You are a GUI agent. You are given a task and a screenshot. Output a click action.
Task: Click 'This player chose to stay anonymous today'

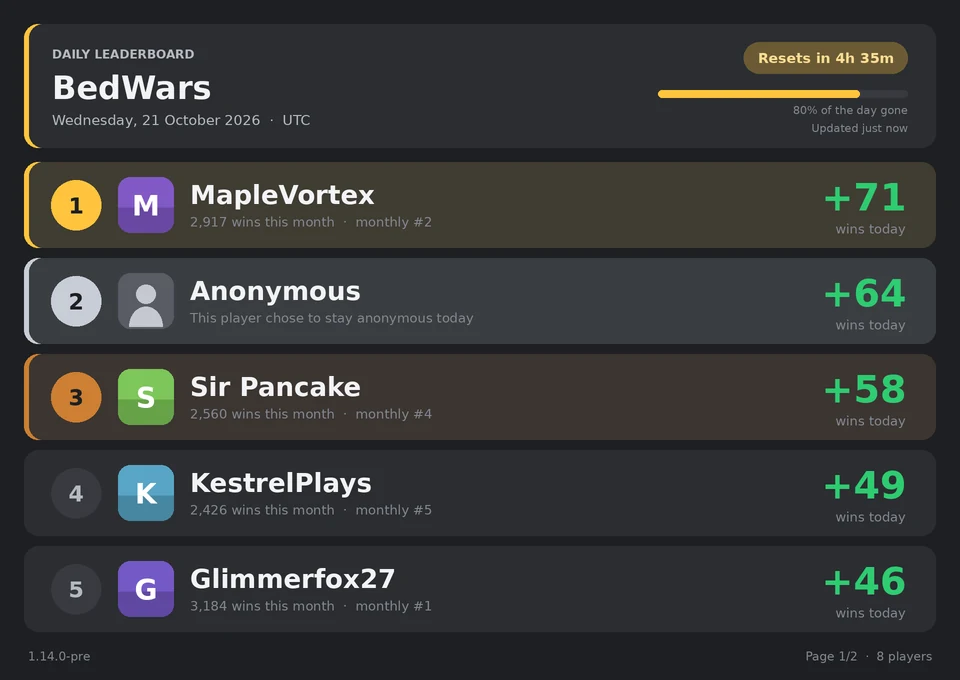tap(331, 318)
